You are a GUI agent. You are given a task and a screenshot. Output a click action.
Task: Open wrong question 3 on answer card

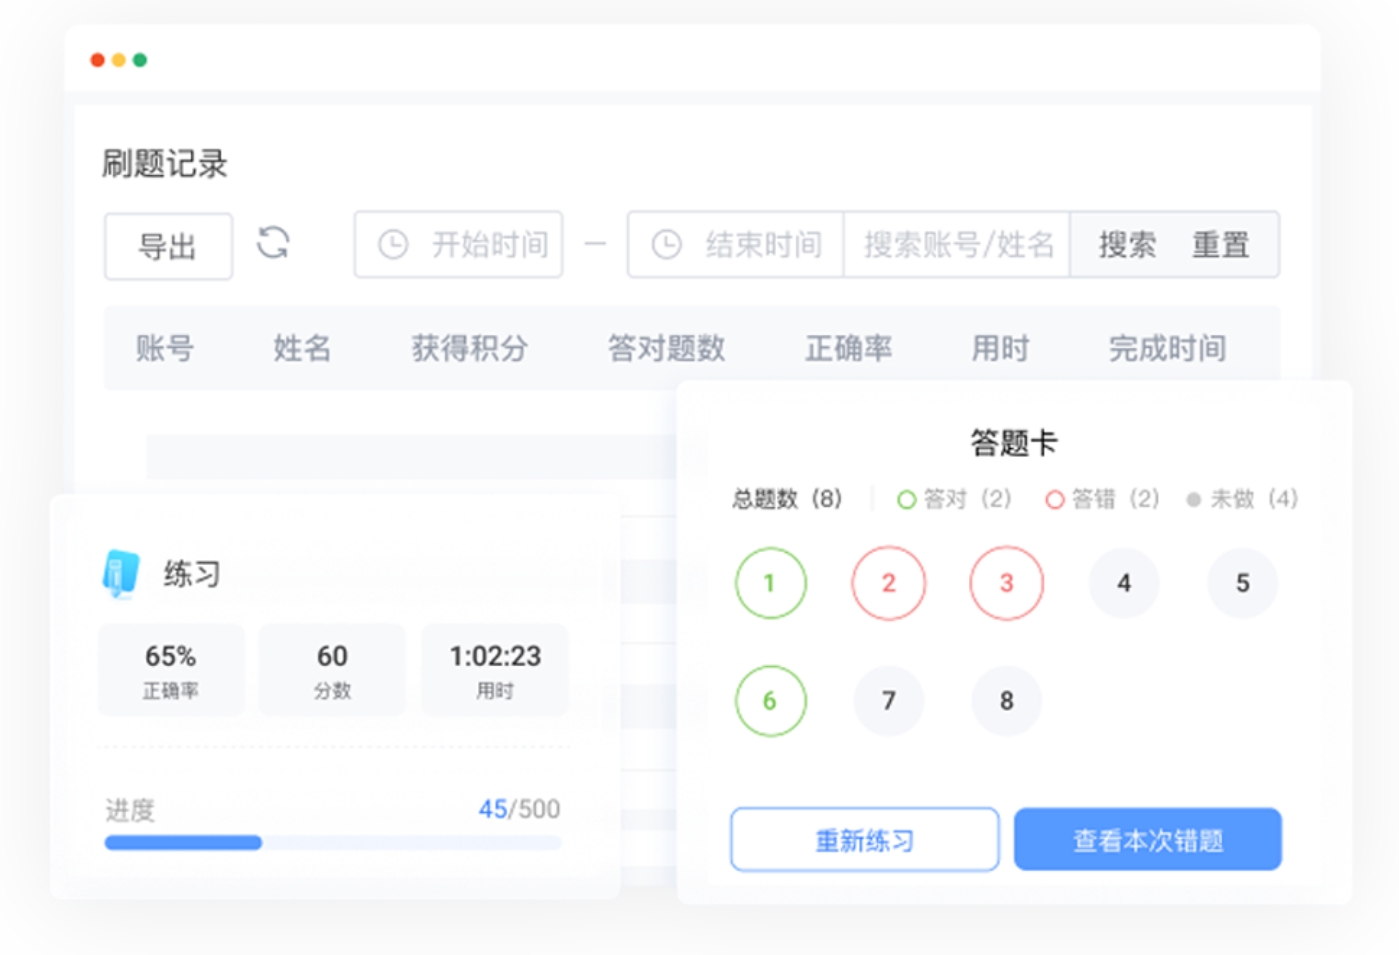[1006, 583]
